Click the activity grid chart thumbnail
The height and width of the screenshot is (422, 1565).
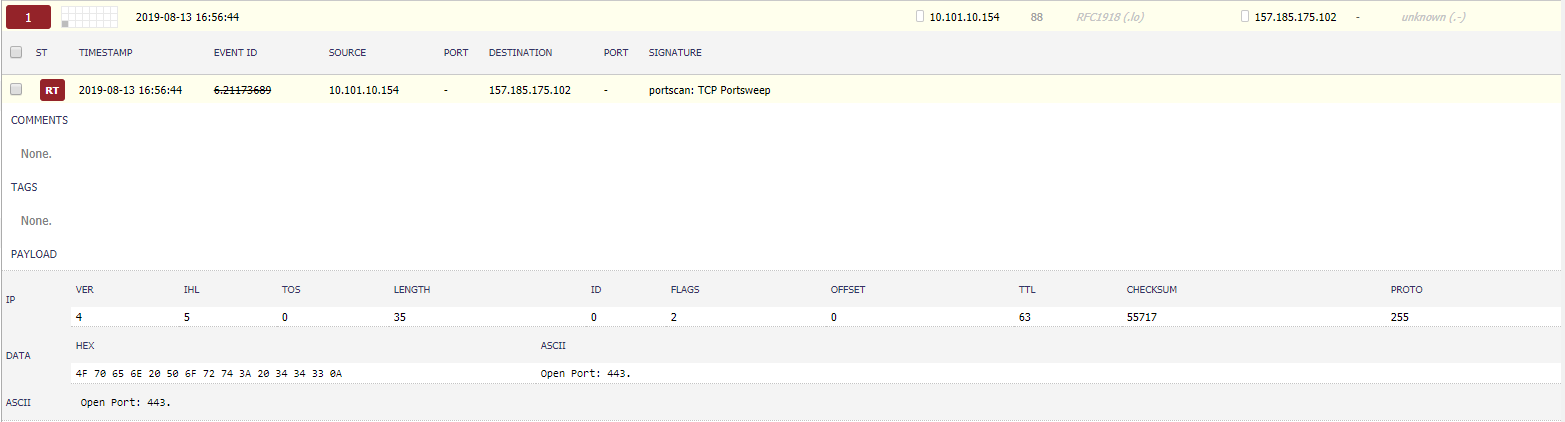pyautogui.click(x=89, y=17)
